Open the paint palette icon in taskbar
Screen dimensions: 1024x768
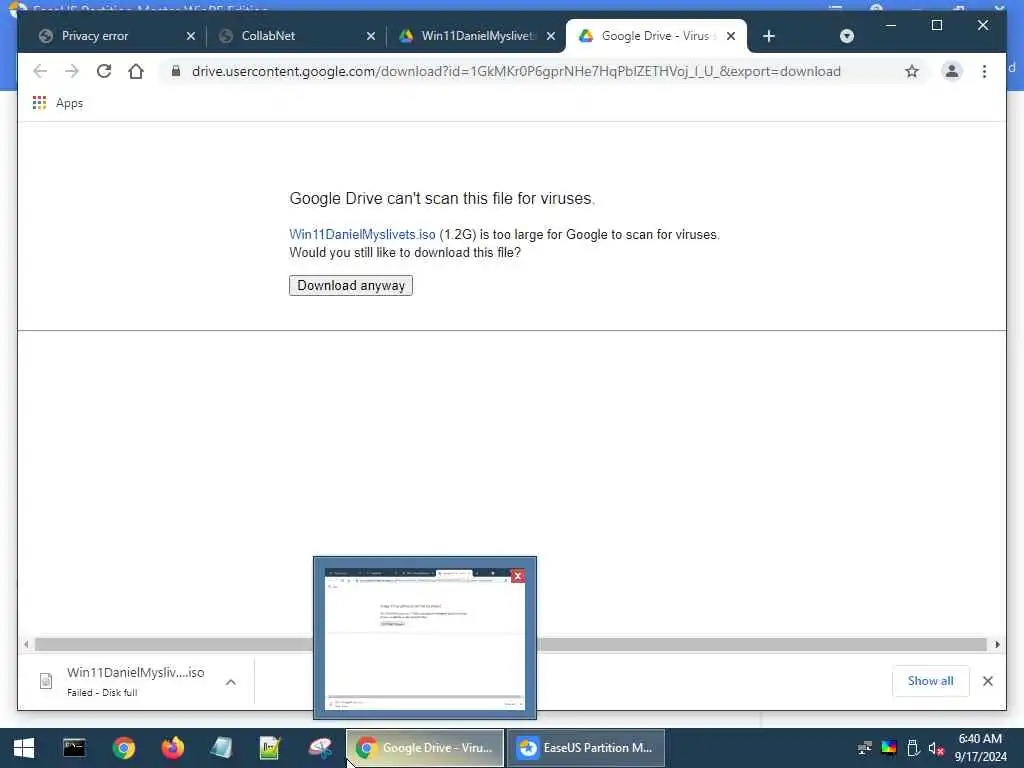pyautogui.click(x=320, y=748)
